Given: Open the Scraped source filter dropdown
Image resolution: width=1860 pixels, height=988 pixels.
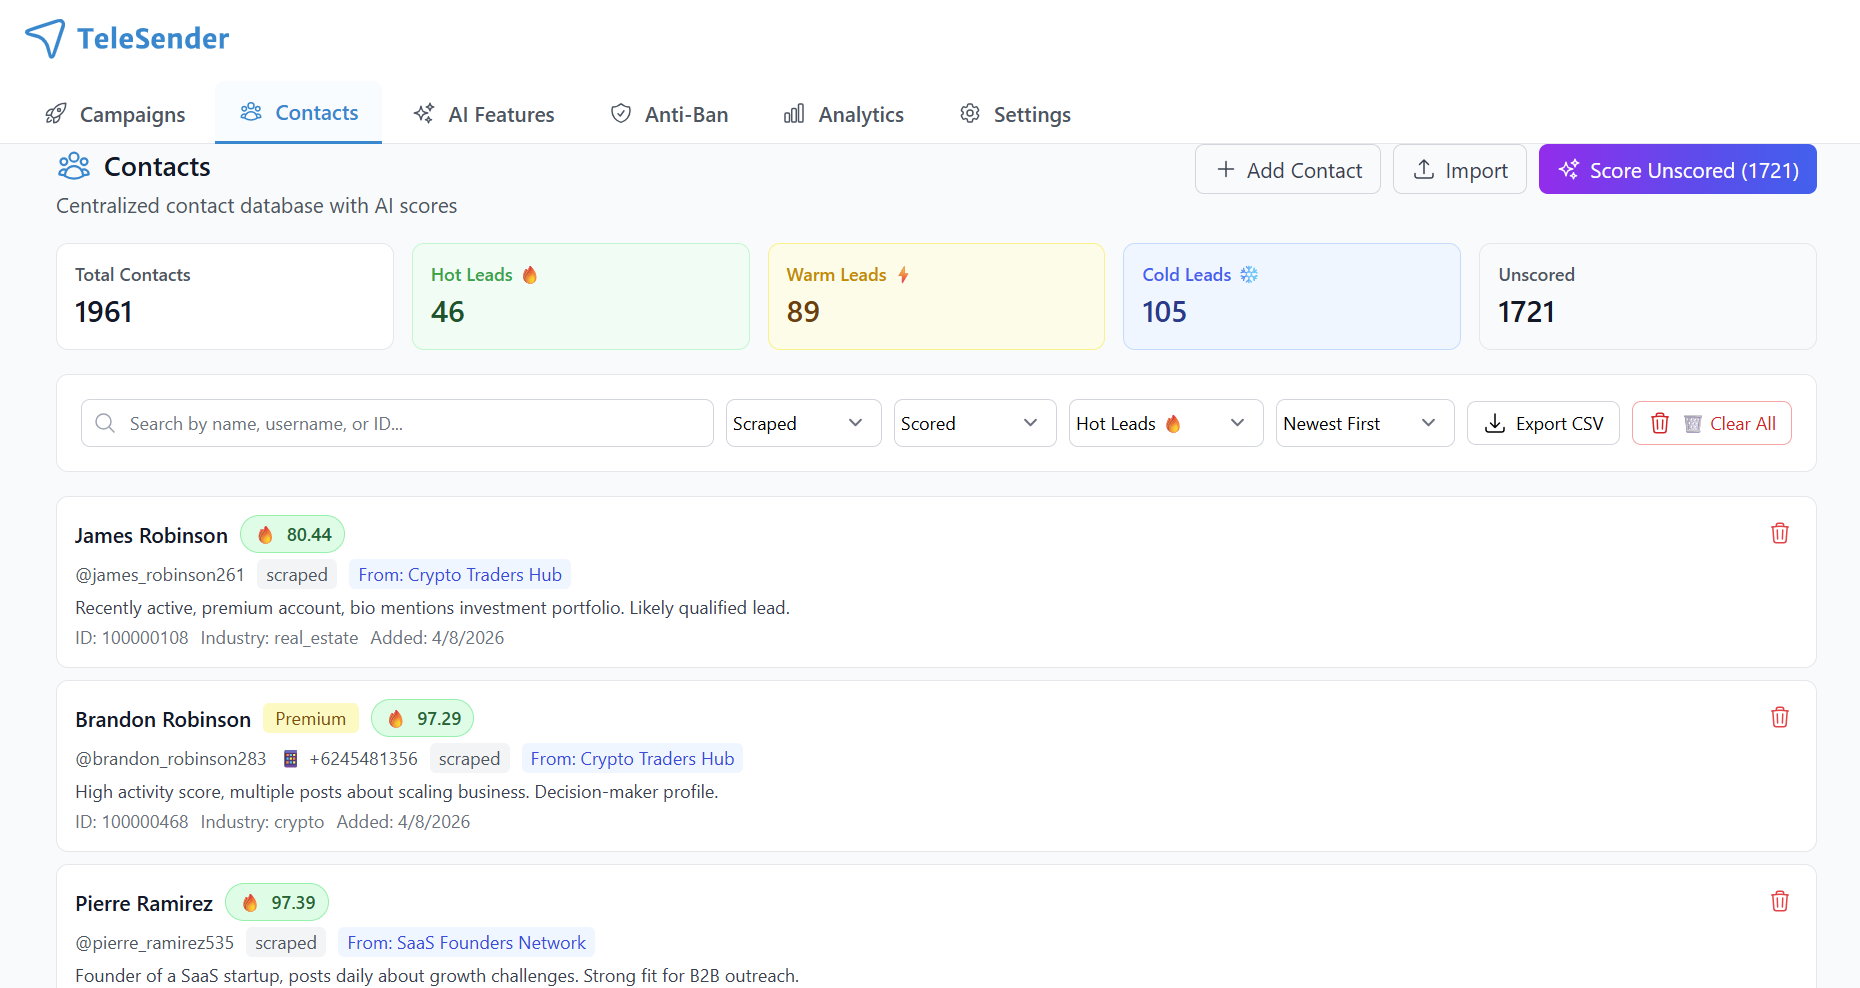Looking at the screenshot, I should tap(802, 423).
